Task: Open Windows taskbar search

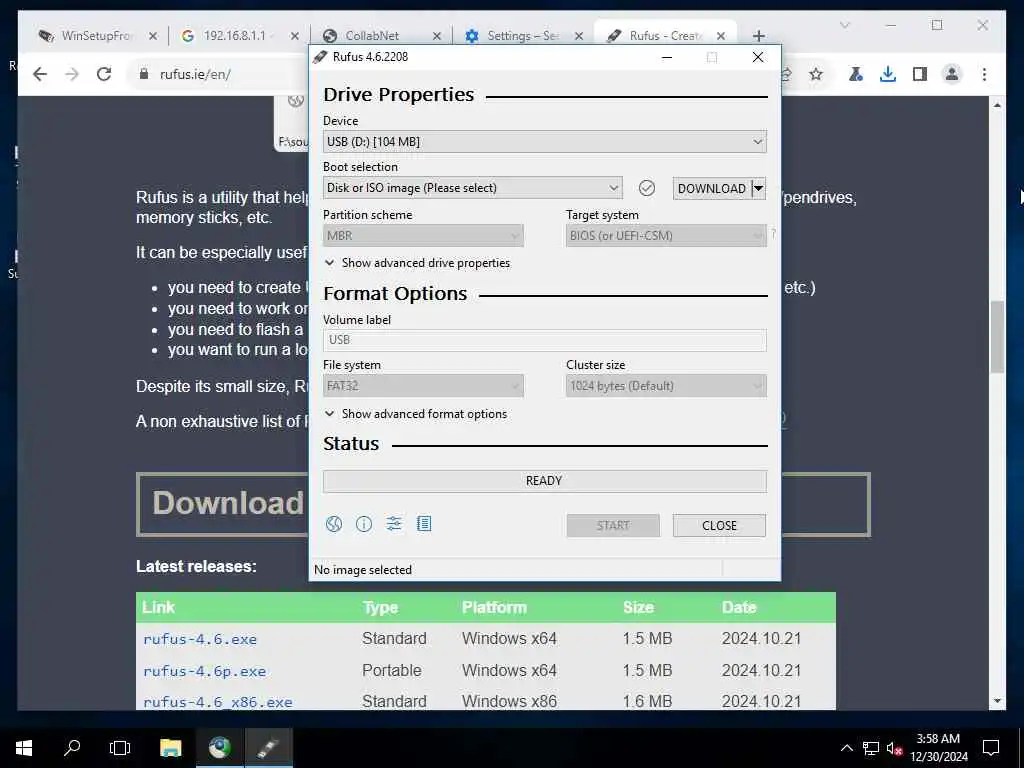Action: [x=72, y=748]
